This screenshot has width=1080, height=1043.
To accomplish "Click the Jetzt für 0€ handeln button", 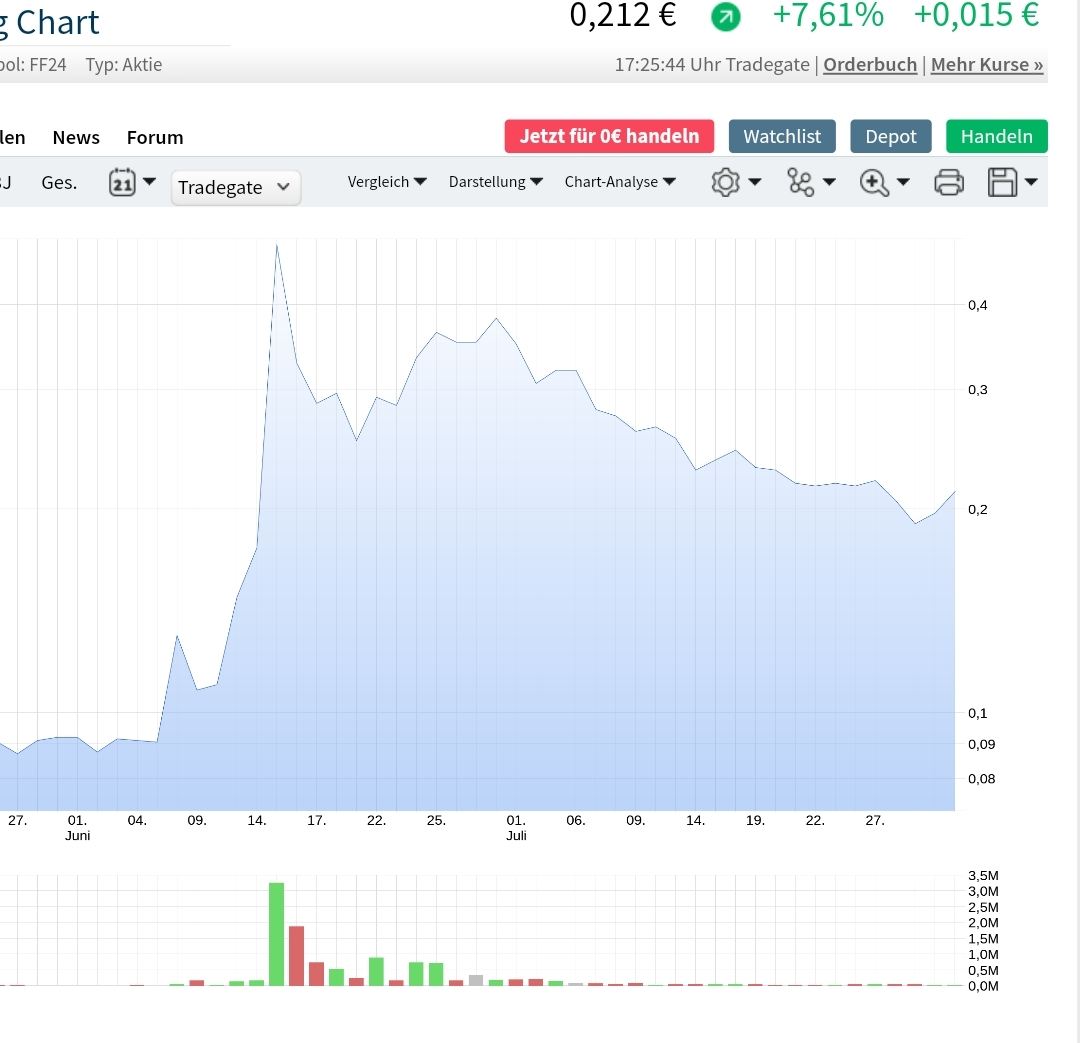I will tap(609, 136).
